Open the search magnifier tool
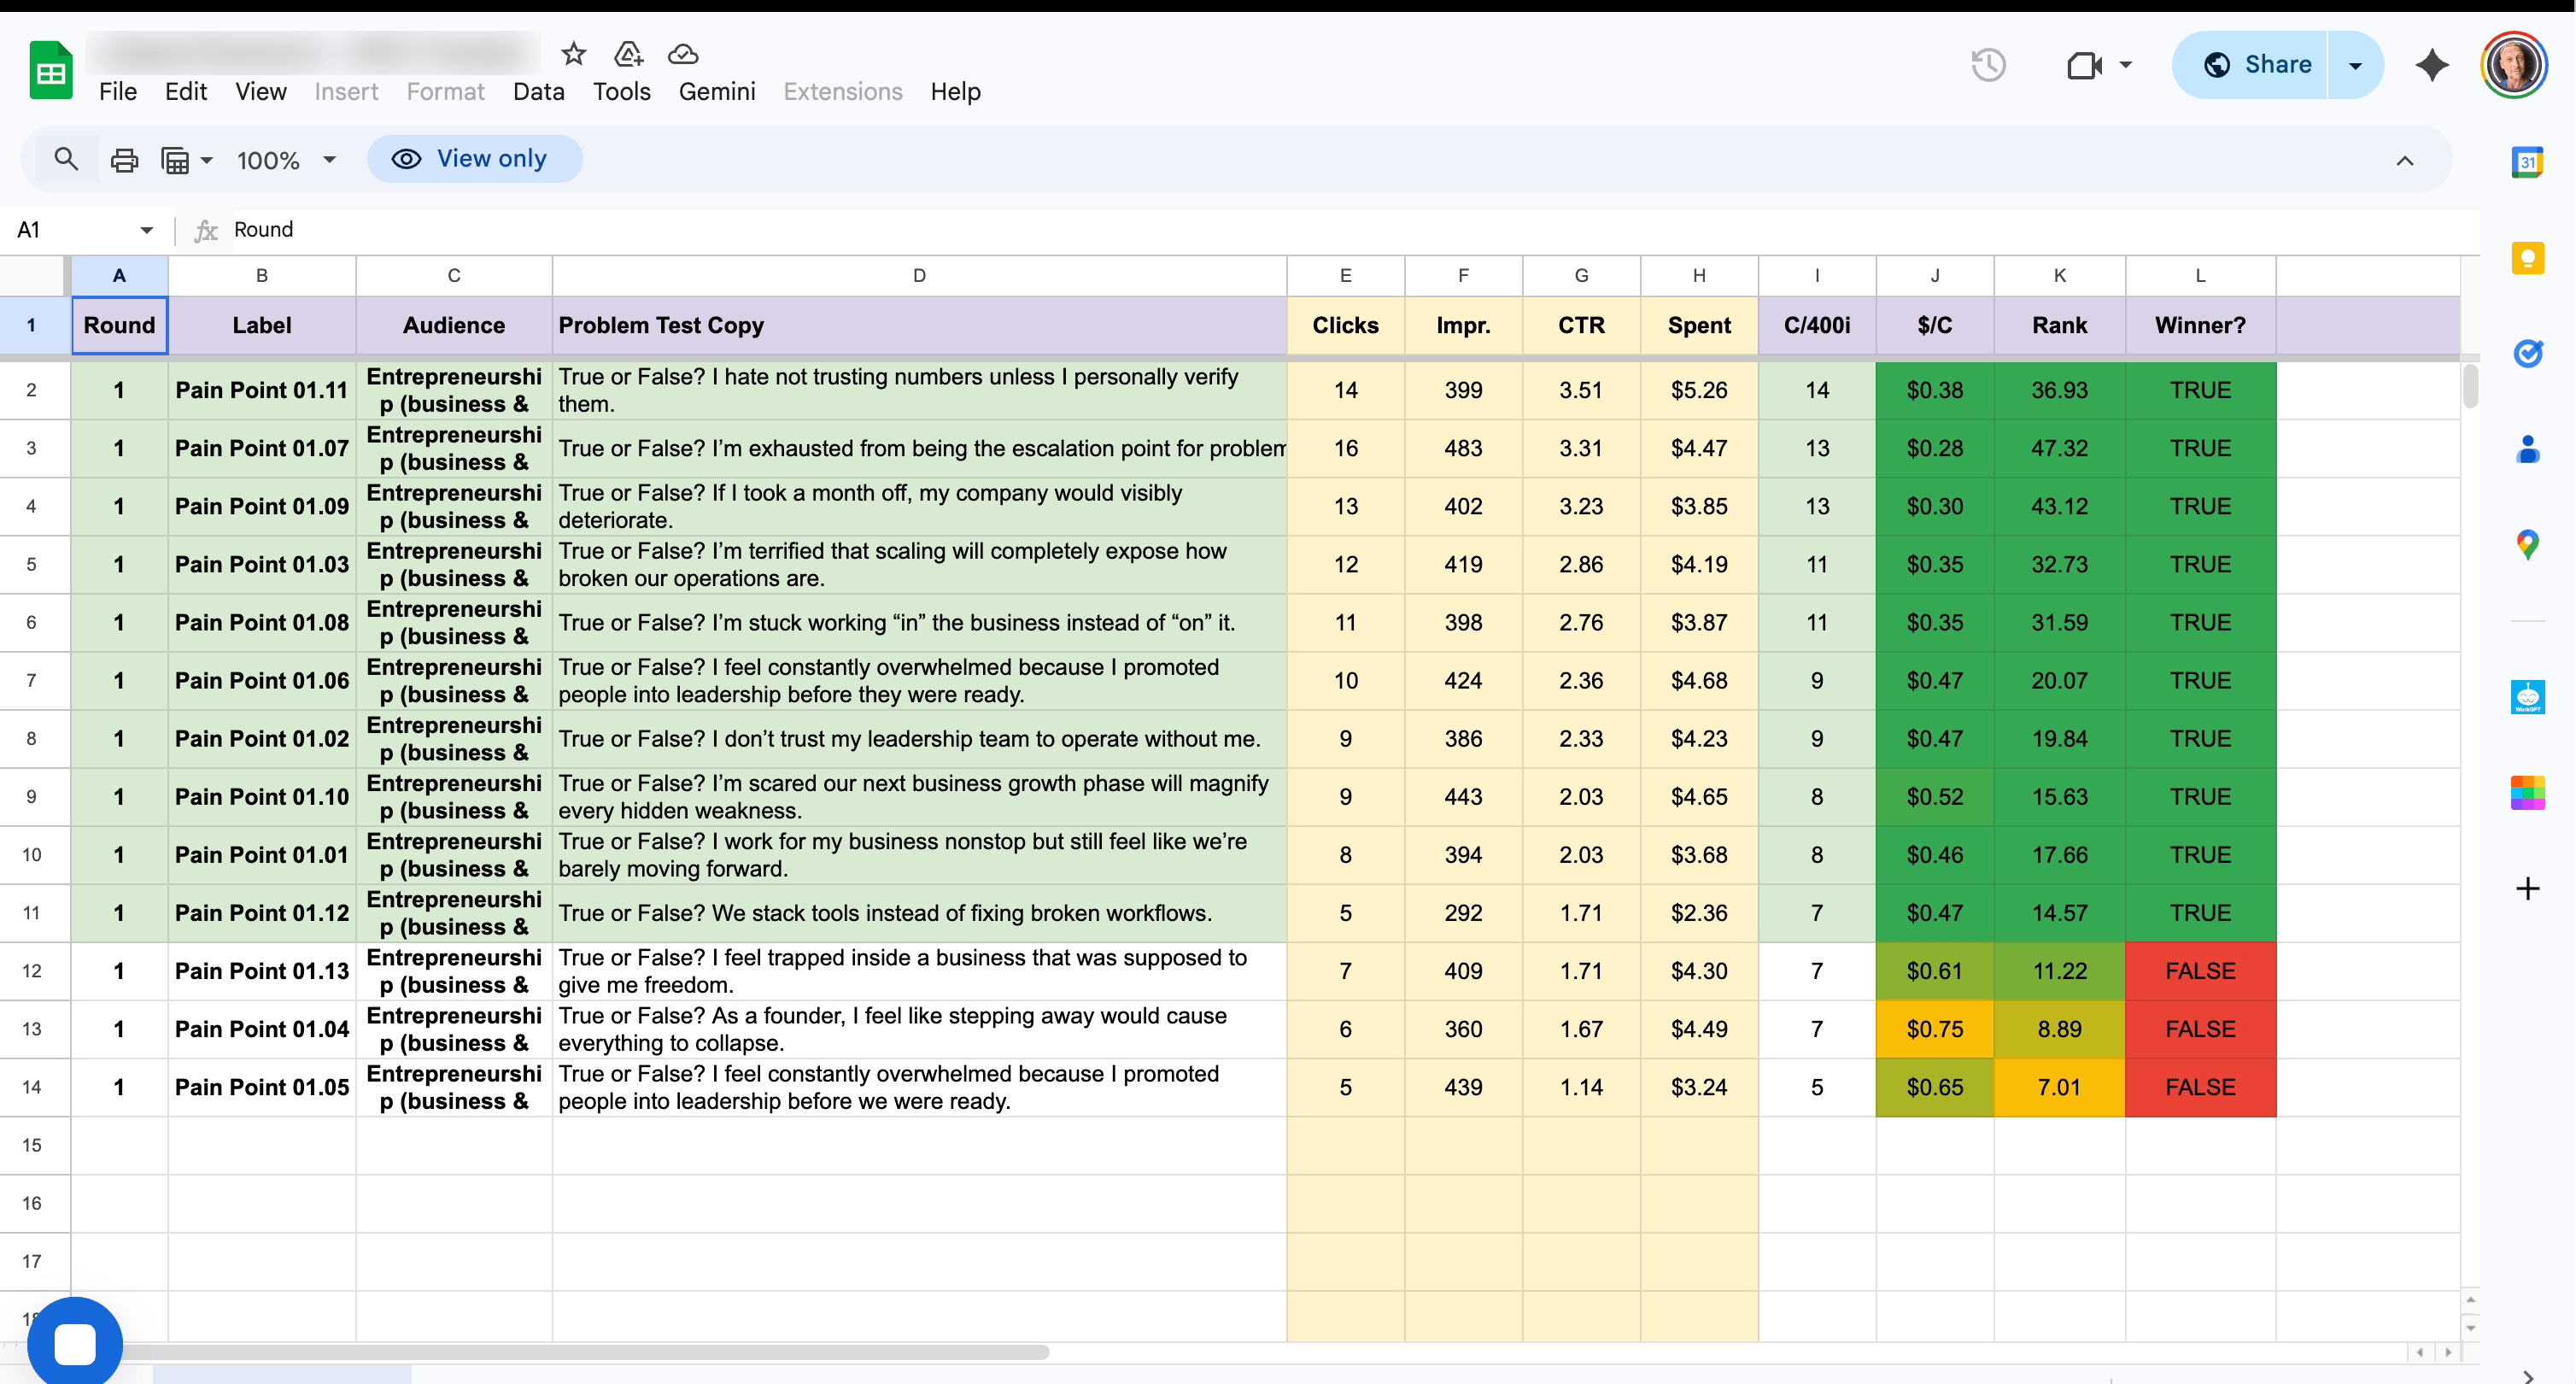Image resolution: width=2576 pixels, height=1384 pixels. point(66,159)
